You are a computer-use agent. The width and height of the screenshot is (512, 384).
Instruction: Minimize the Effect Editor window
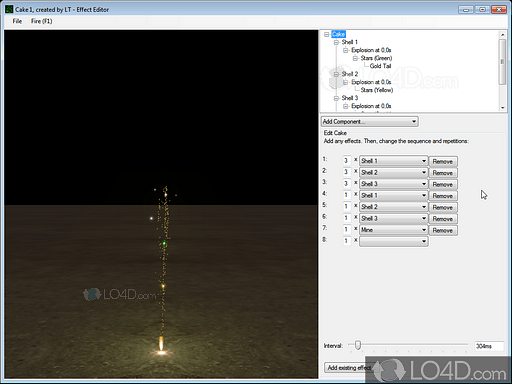466,9
